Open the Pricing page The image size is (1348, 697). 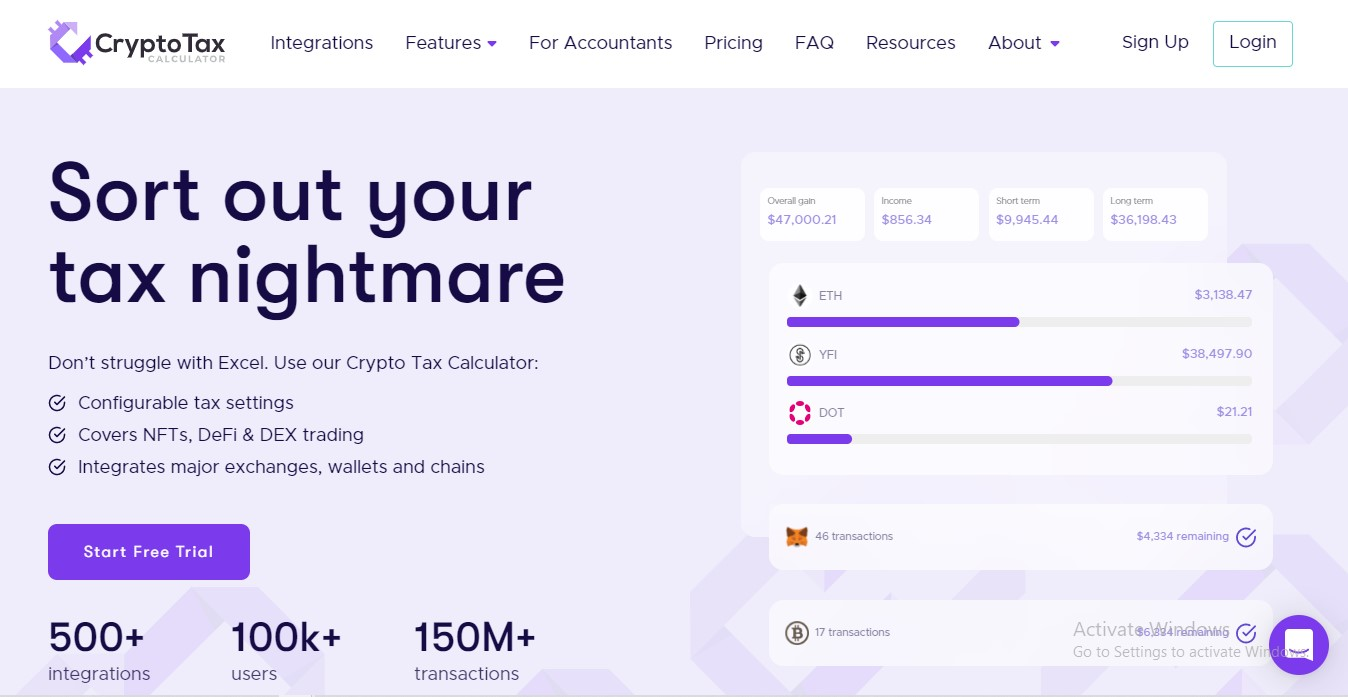click(734, 43)
